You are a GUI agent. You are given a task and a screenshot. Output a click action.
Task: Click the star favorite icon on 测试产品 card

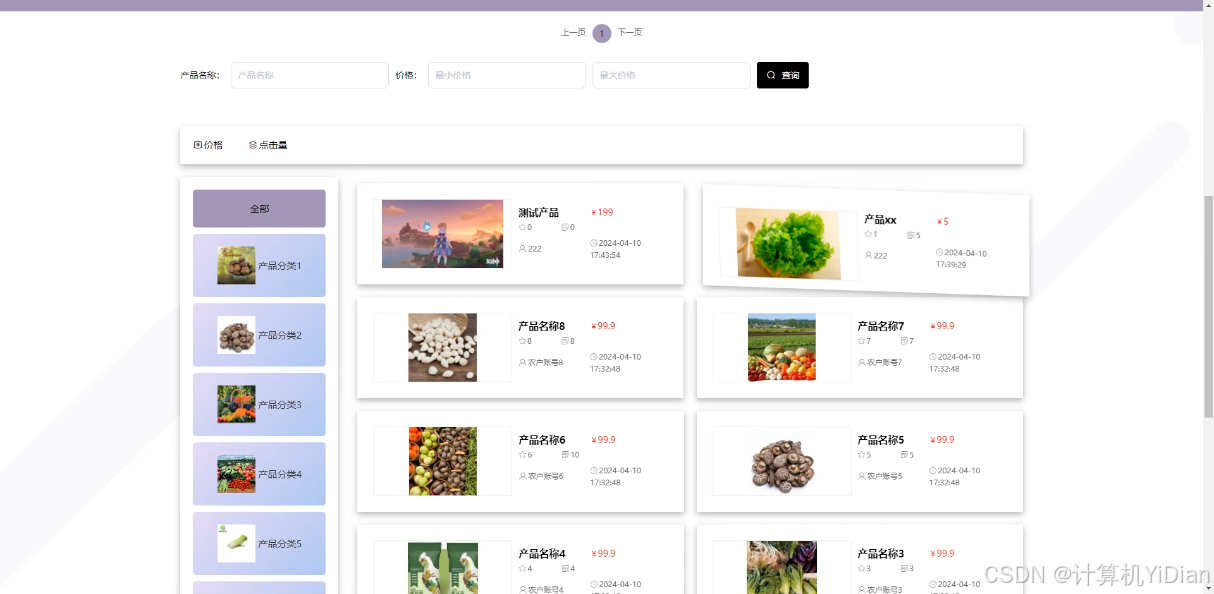coord(522,227)
